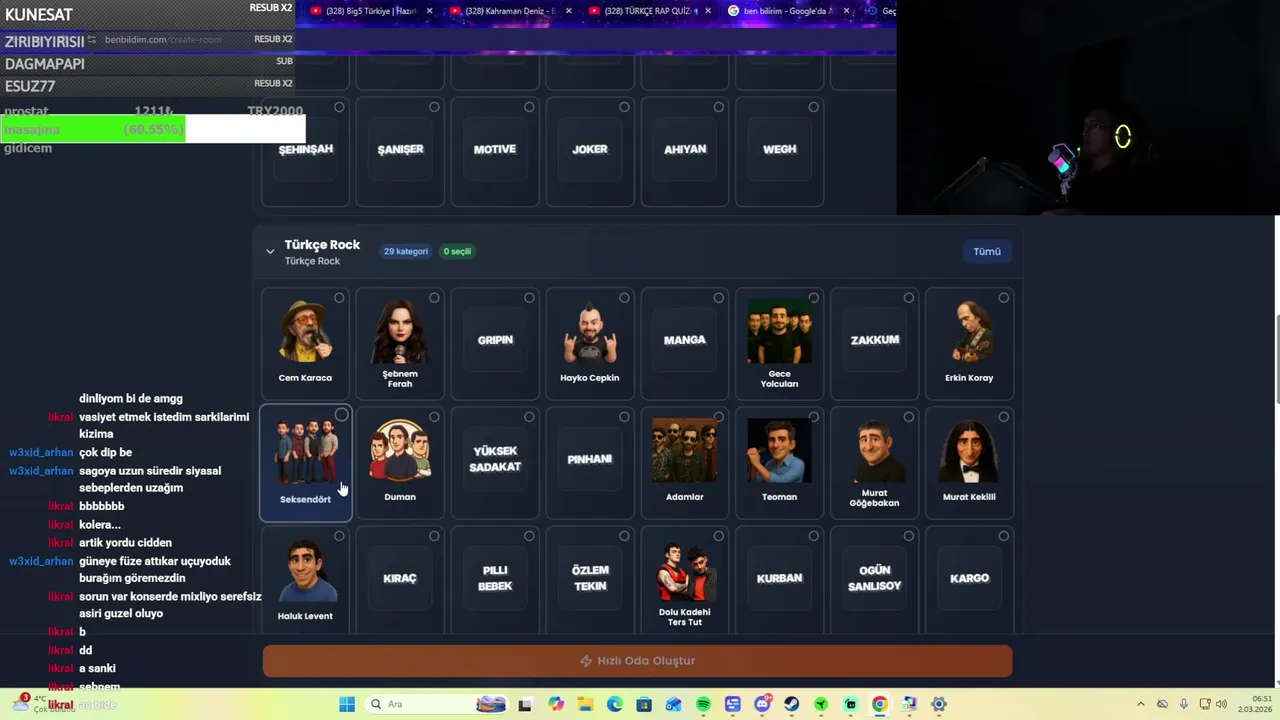
Task: Select the Haluk Levent card
Action: pyautogui.click(x=305, y=578)
